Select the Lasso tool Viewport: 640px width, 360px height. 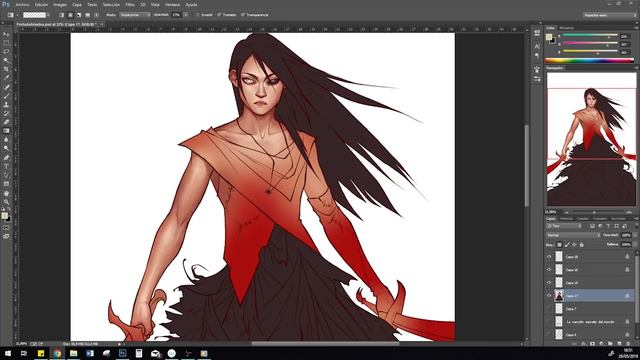[6, 51]
